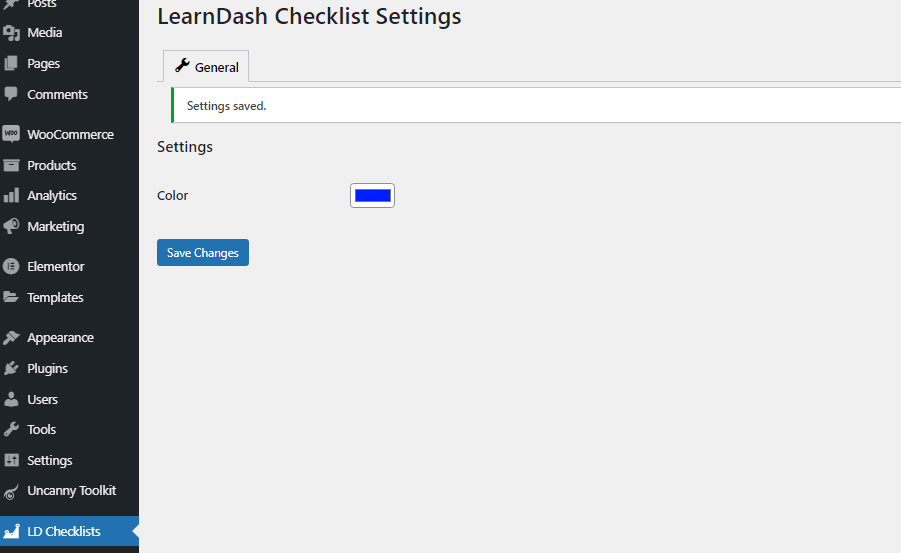This screenshot has width=901, height=553.
Task: Click the Tools wrench icon in sidebar
Action: tap(11, 429)
